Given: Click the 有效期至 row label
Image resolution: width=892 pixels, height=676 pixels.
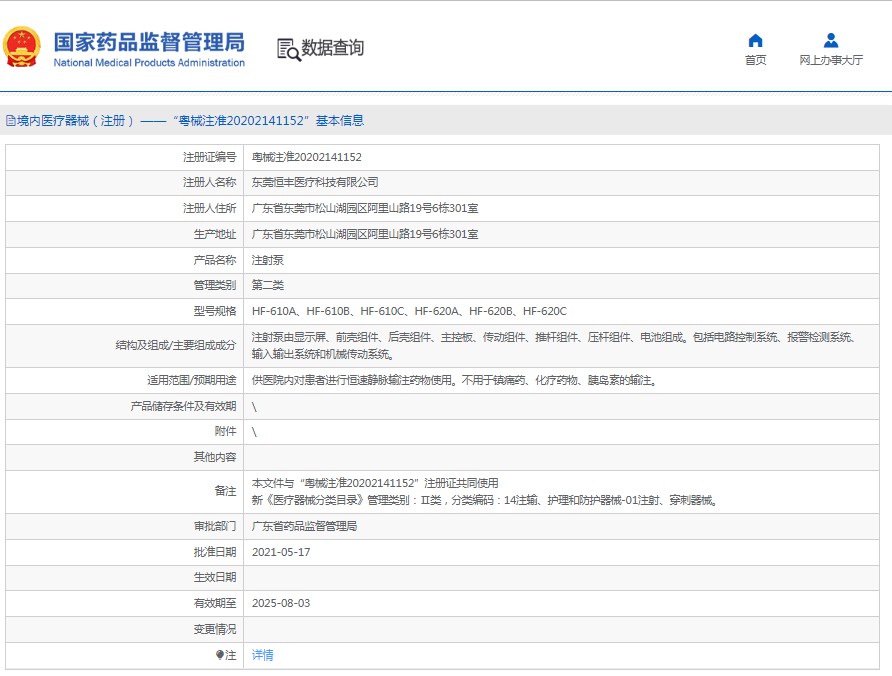Looking at the screenshot, I should click(214, 603).
